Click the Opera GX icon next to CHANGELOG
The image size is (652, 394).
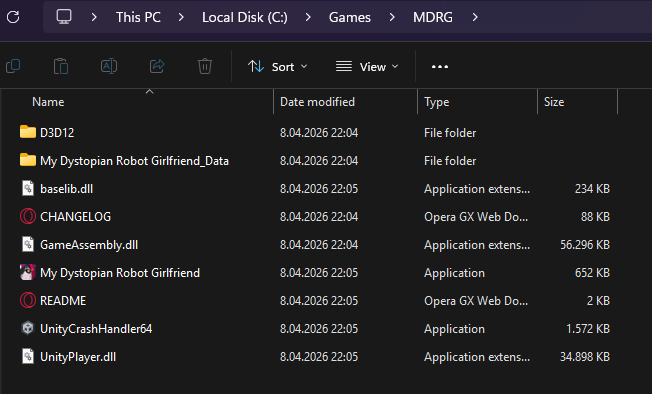click(x=28, y=217)
